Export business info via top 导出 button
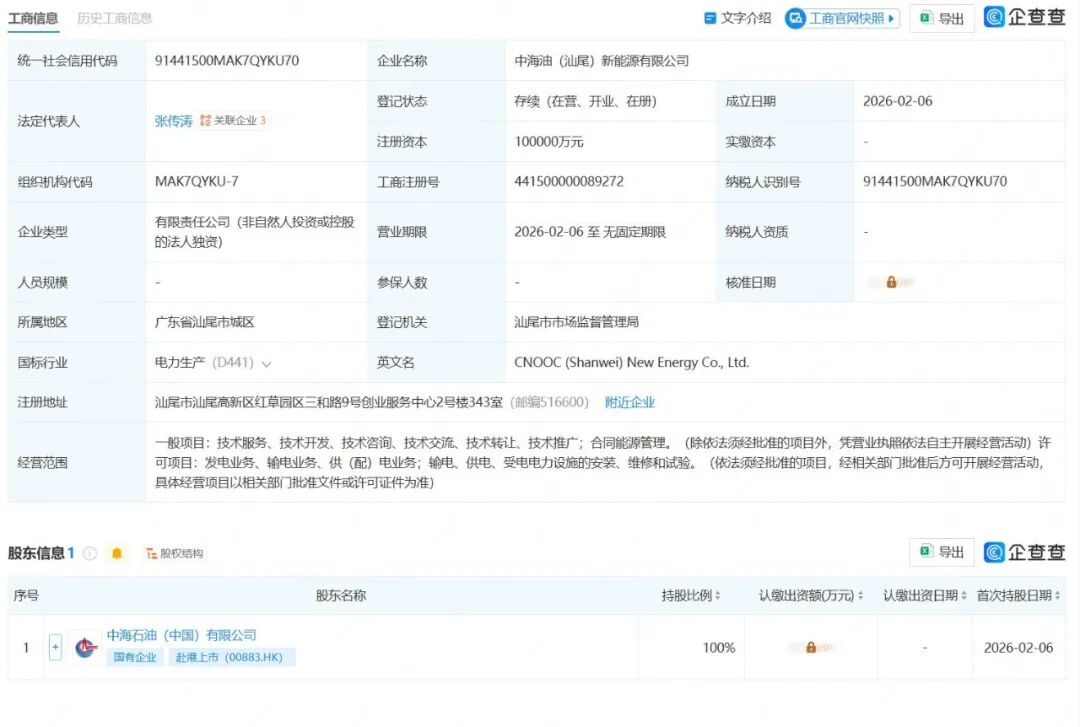 coord(942,19)
